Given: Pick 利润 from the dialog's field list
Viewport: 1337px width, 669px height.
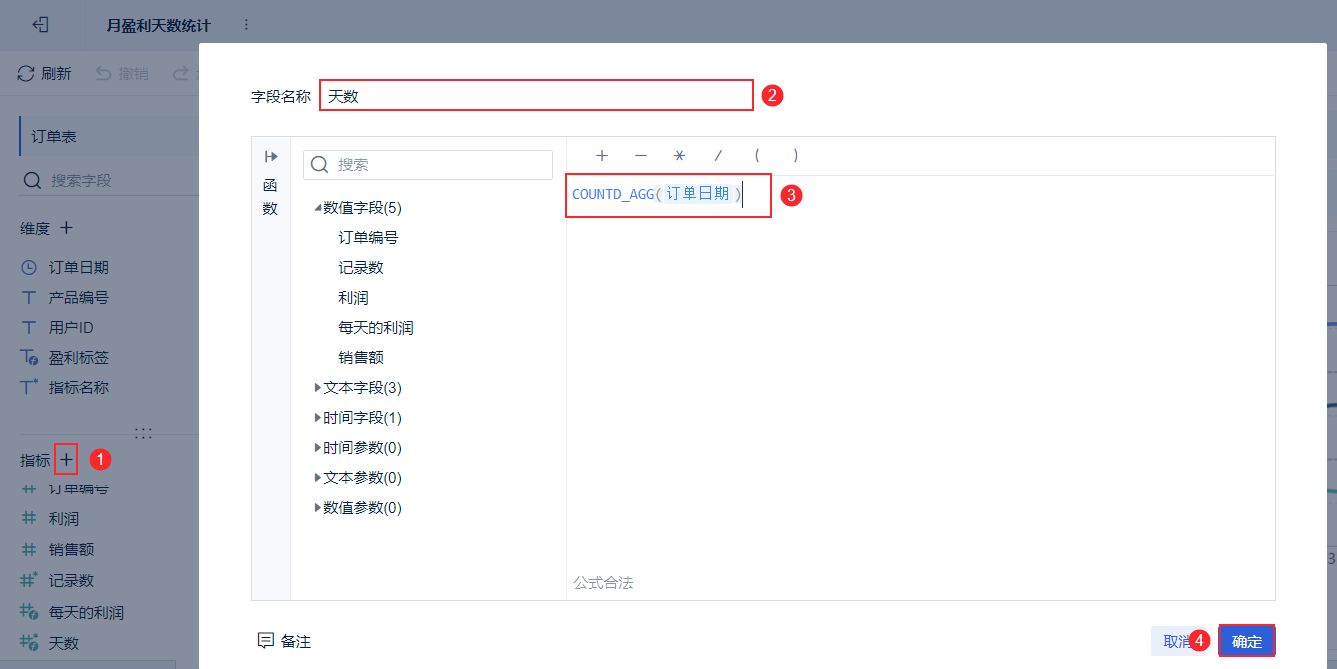Looking at the screenshot, I should [354, 297].
